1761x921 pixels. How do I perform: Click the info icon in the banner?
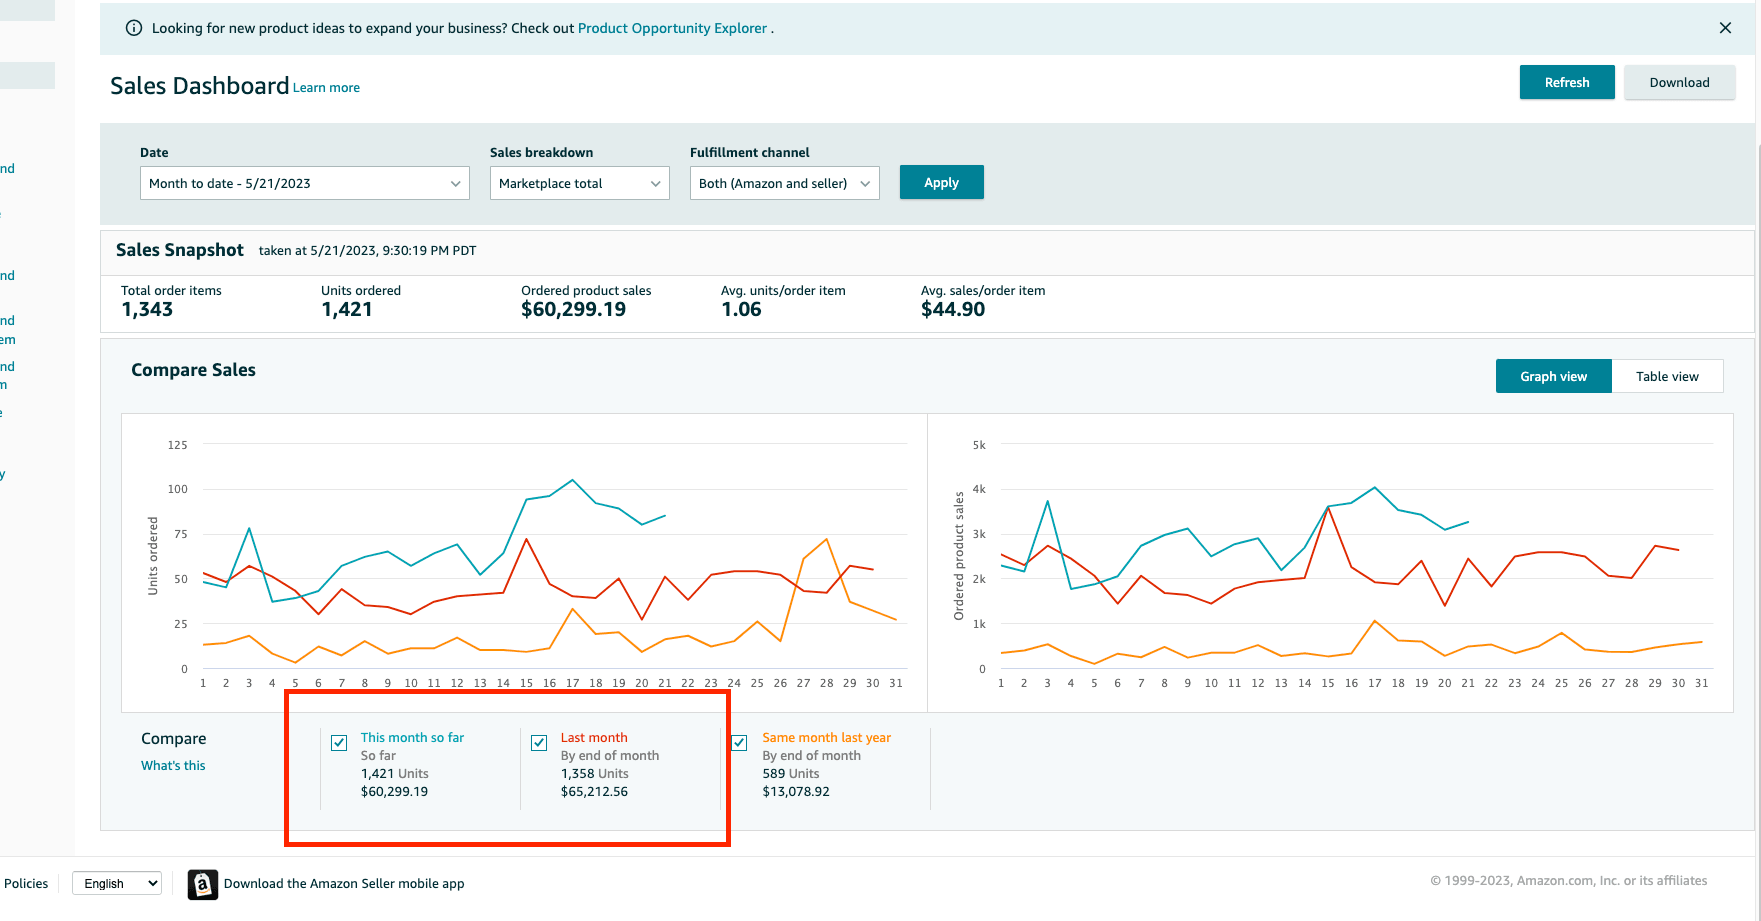pyautogui.click(x=134, y=28)
